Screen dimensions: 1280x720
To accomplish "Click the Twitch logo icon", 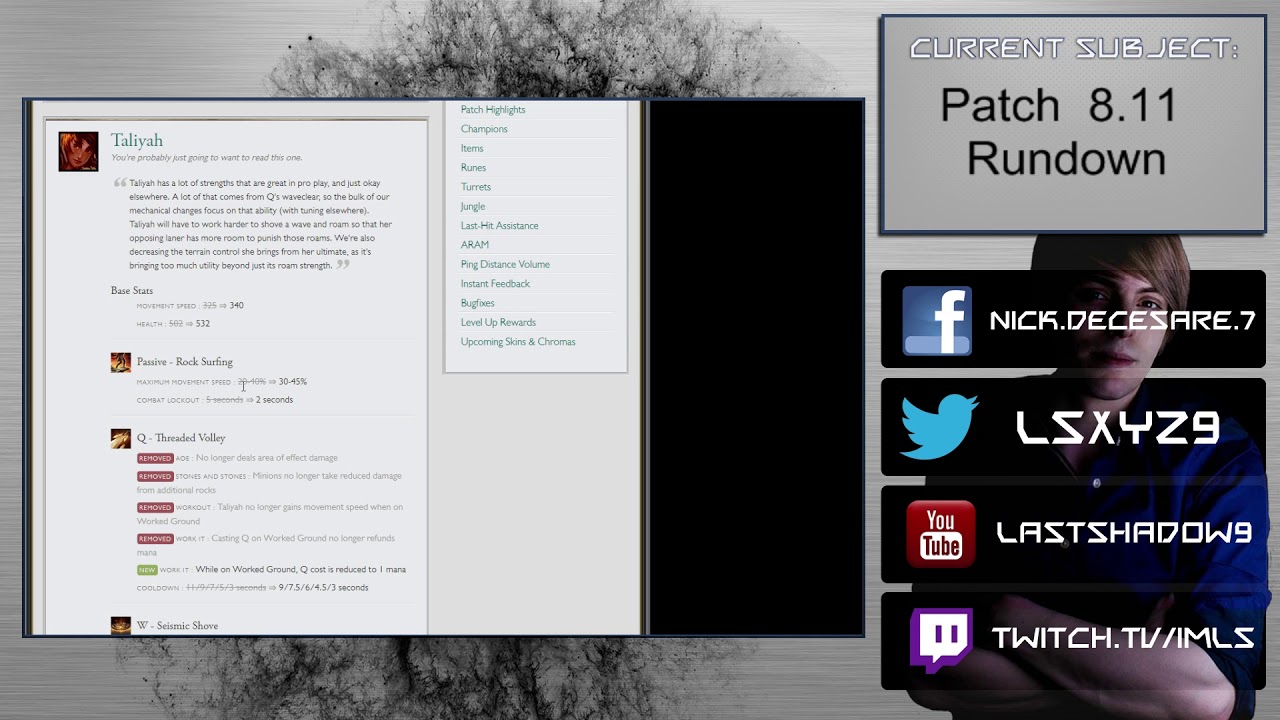I will tap(940, 640).
